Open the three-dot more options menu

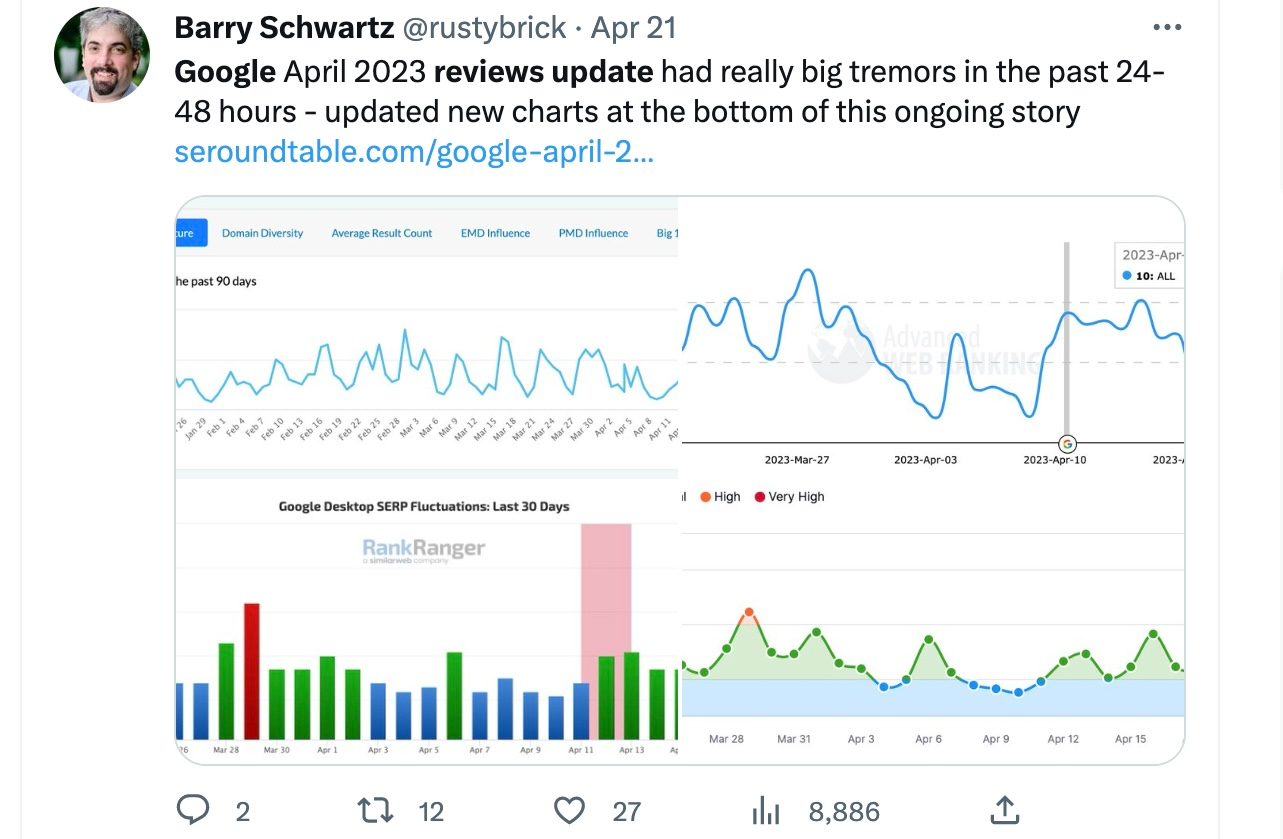tap(1167, 28)
